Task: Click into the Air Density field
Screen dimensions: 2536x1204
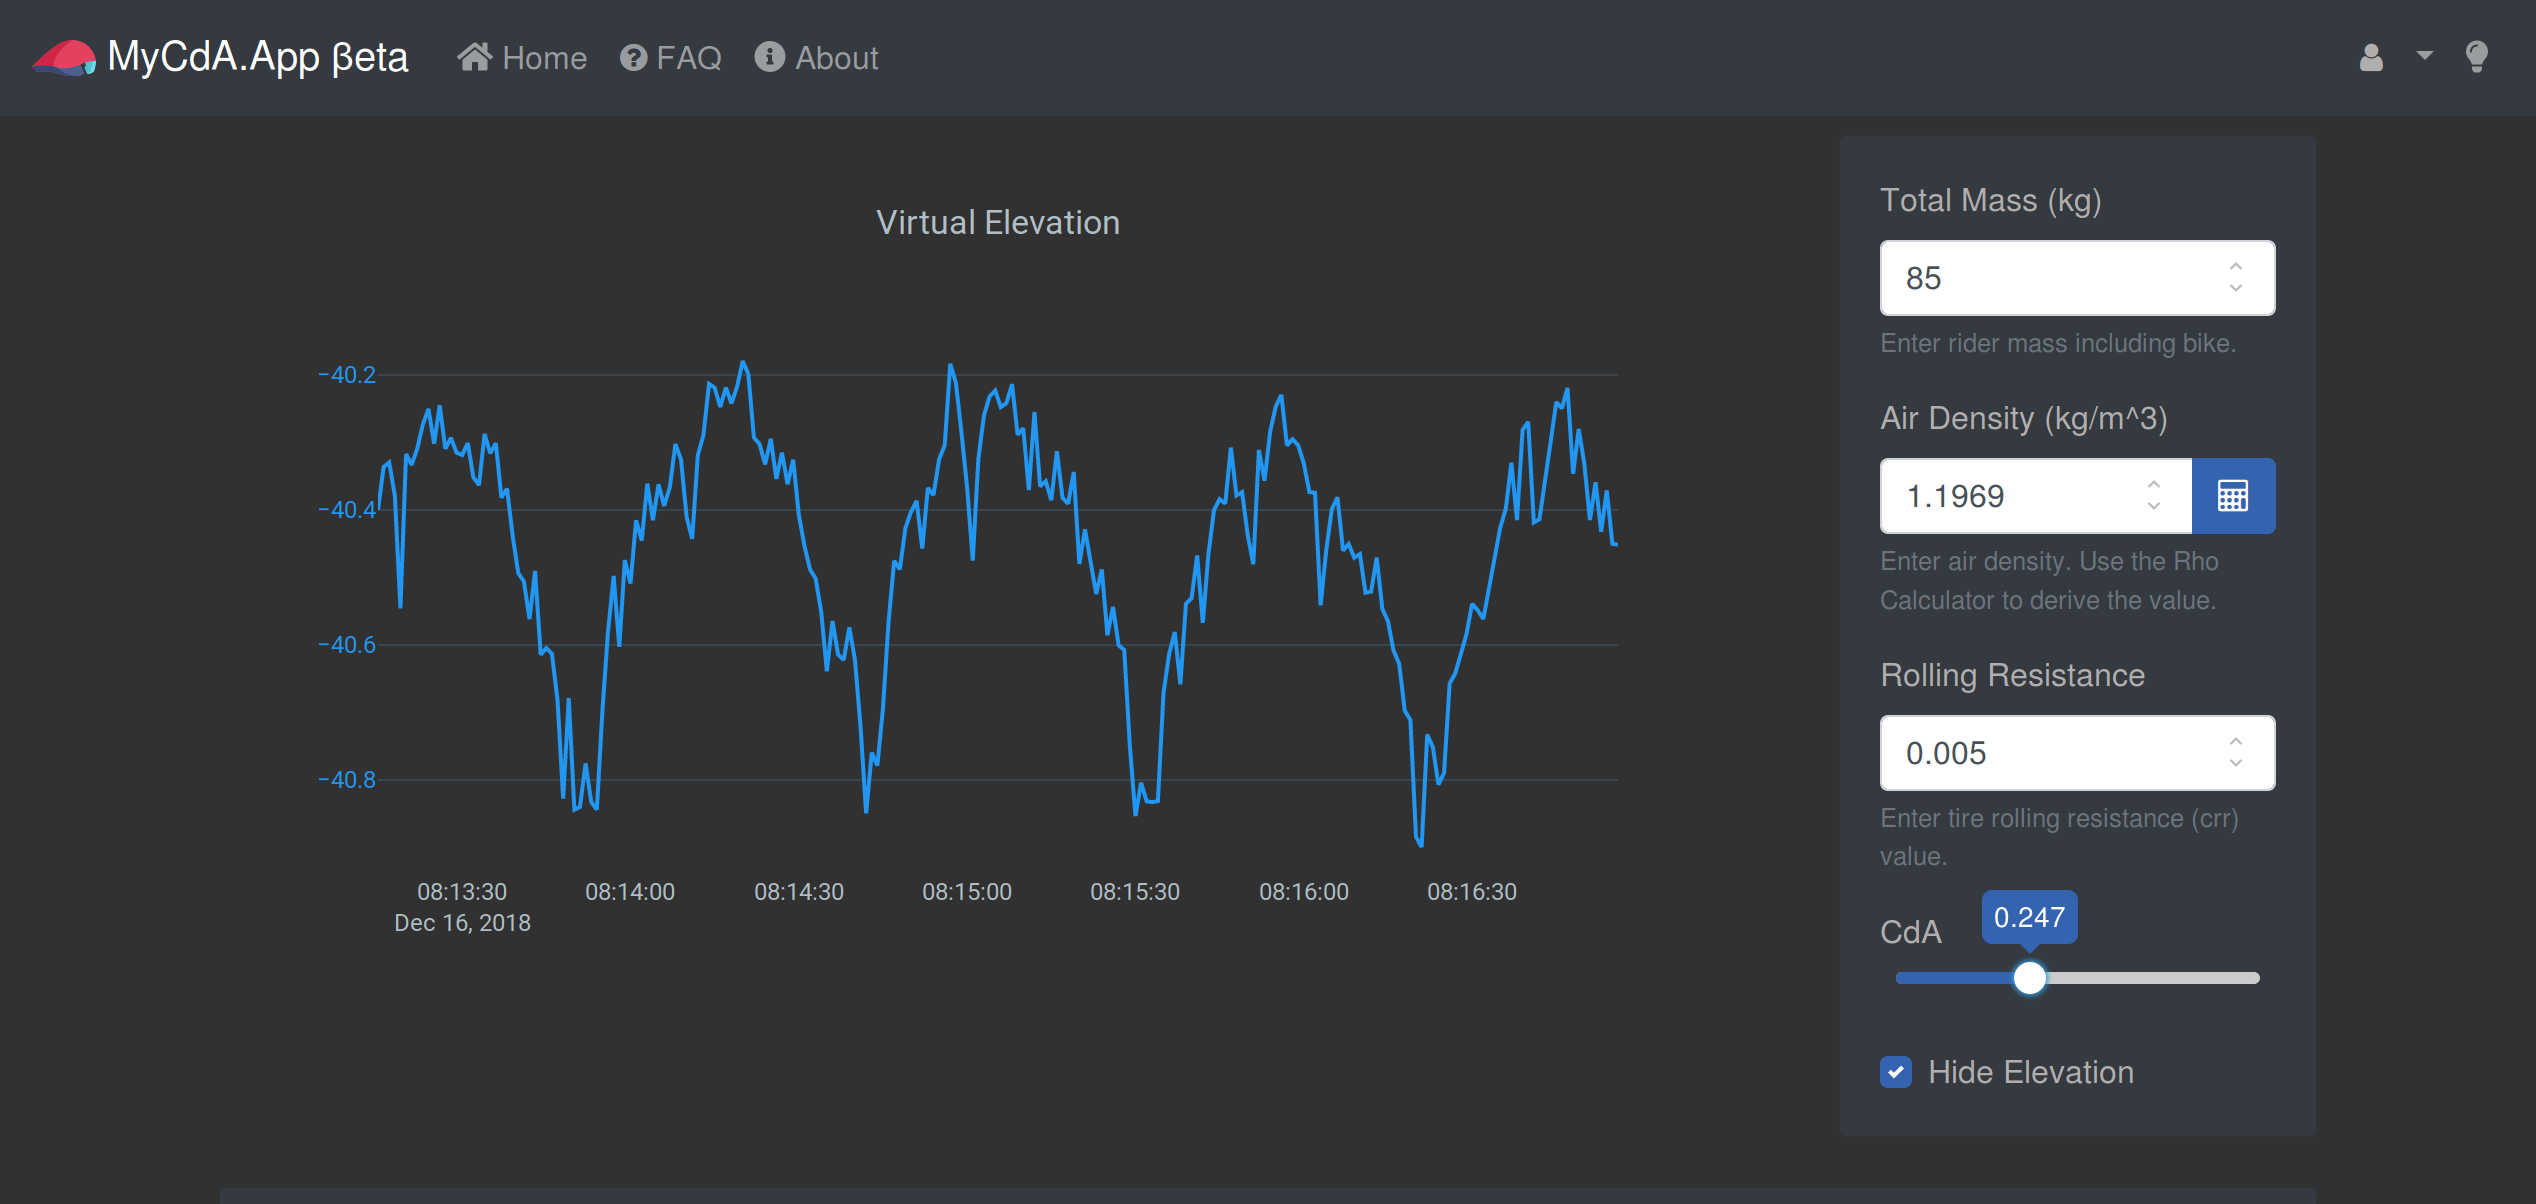Action: point(2036,496)
